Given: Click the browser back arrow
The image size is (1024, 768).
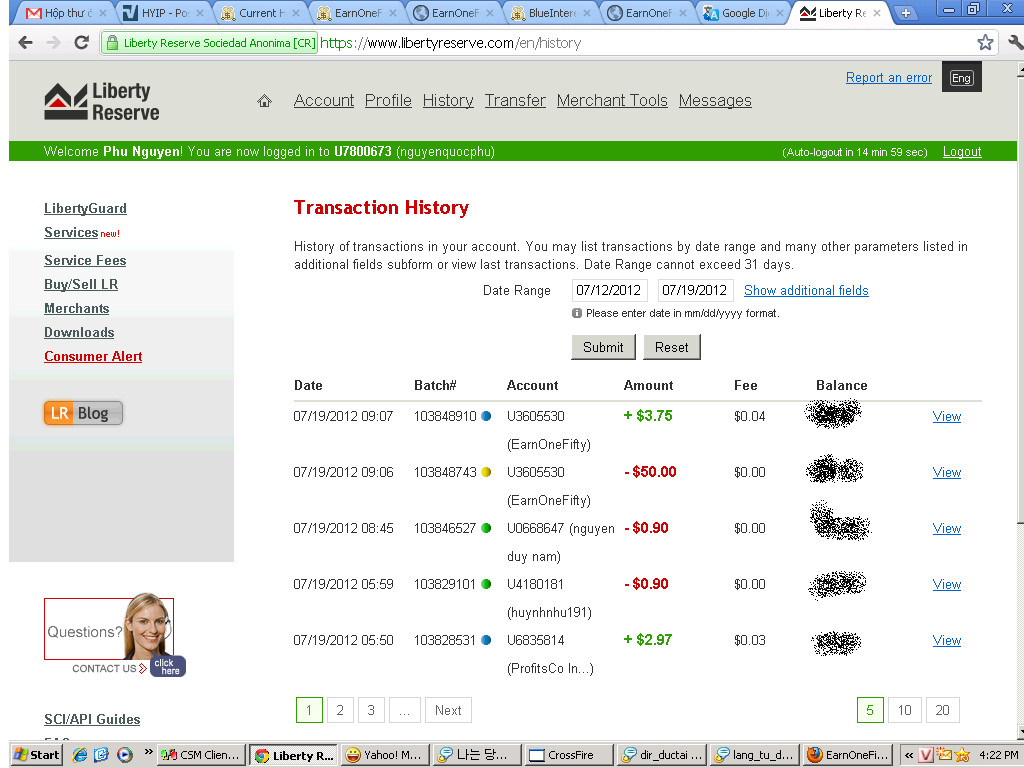Looking at the screenshot, I should pyautogui.click(x=25, y=43).
